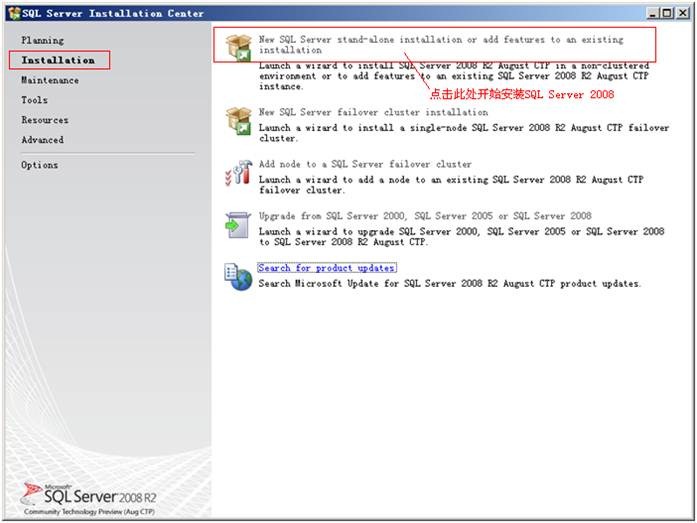Screen dimensions: 697x523
Task: Click the Upgrade arrow document icon
Action: click(x=238, y=225)
